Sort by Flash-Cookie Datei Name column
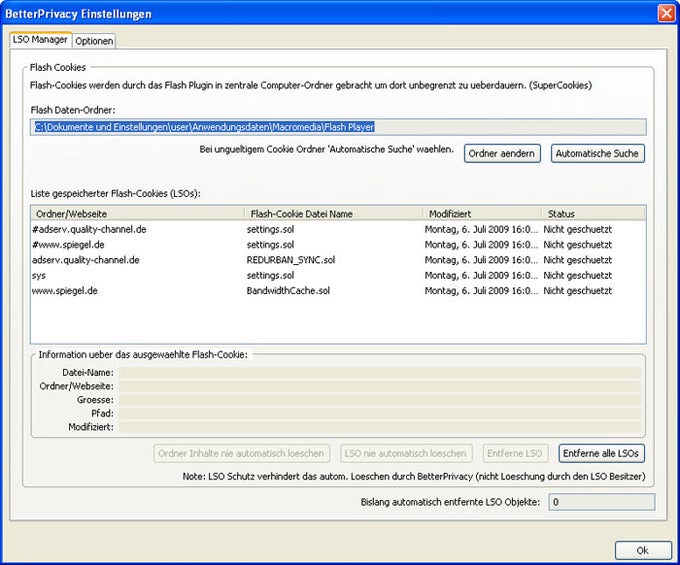Screen dimensions: 680x565 click(x=334, y=214)
